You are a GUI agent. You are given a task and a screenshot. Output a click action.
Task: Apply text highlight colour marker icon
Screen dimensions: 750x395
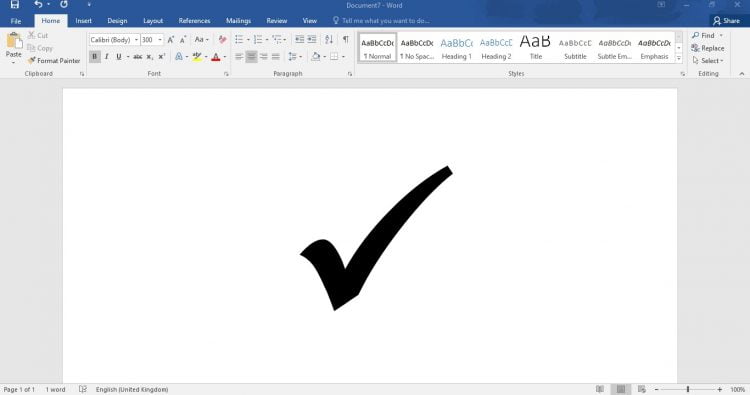tap(197, 56)
